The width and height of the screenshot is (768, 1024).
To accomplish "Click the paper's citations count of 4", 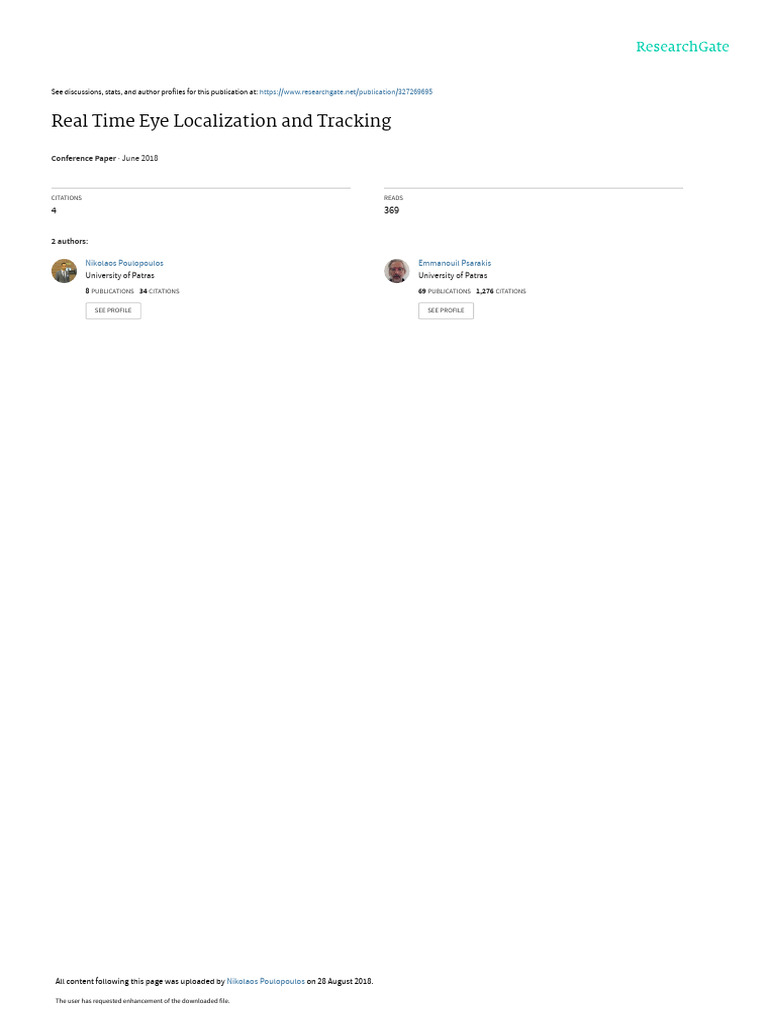I will [54, 210].
